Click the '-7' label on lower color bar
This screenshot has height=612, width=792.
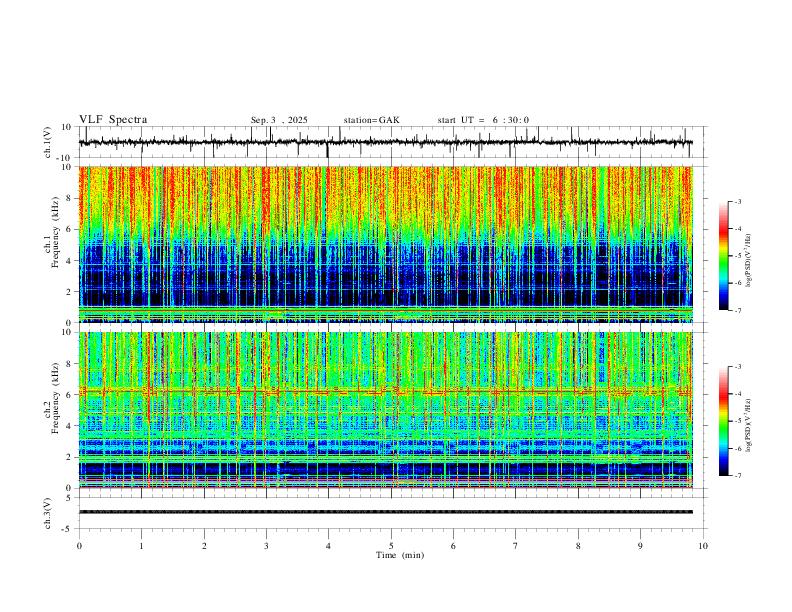738,476
